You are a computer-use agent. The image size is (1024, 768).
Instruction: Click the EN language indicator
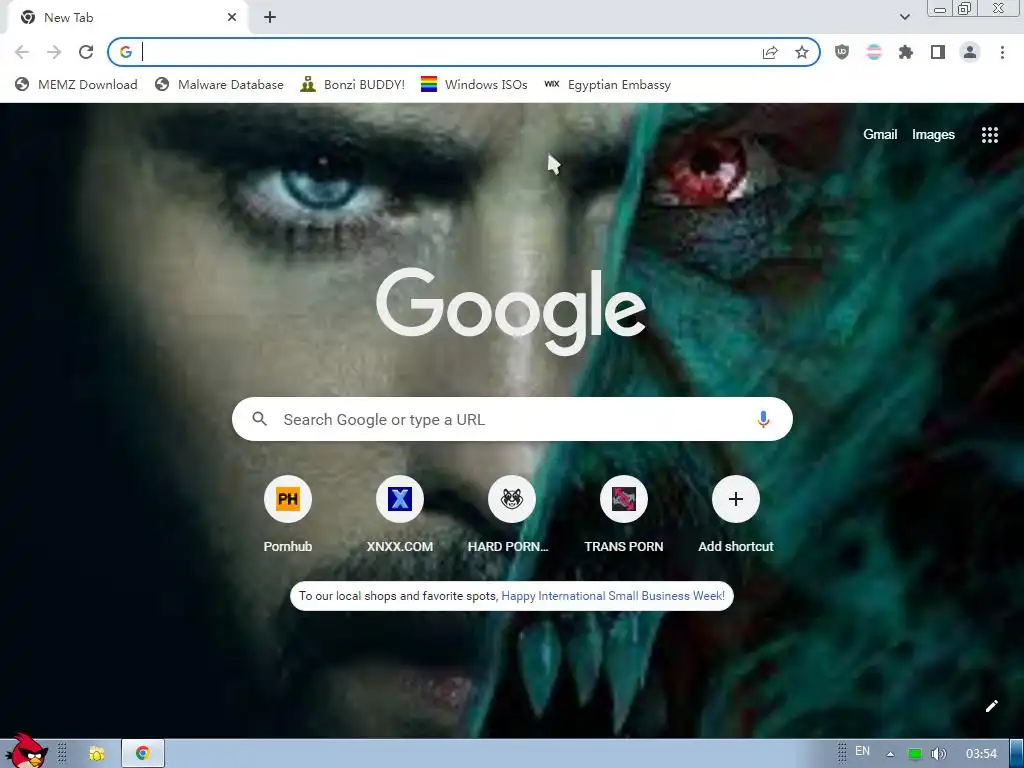pos(862,751)
